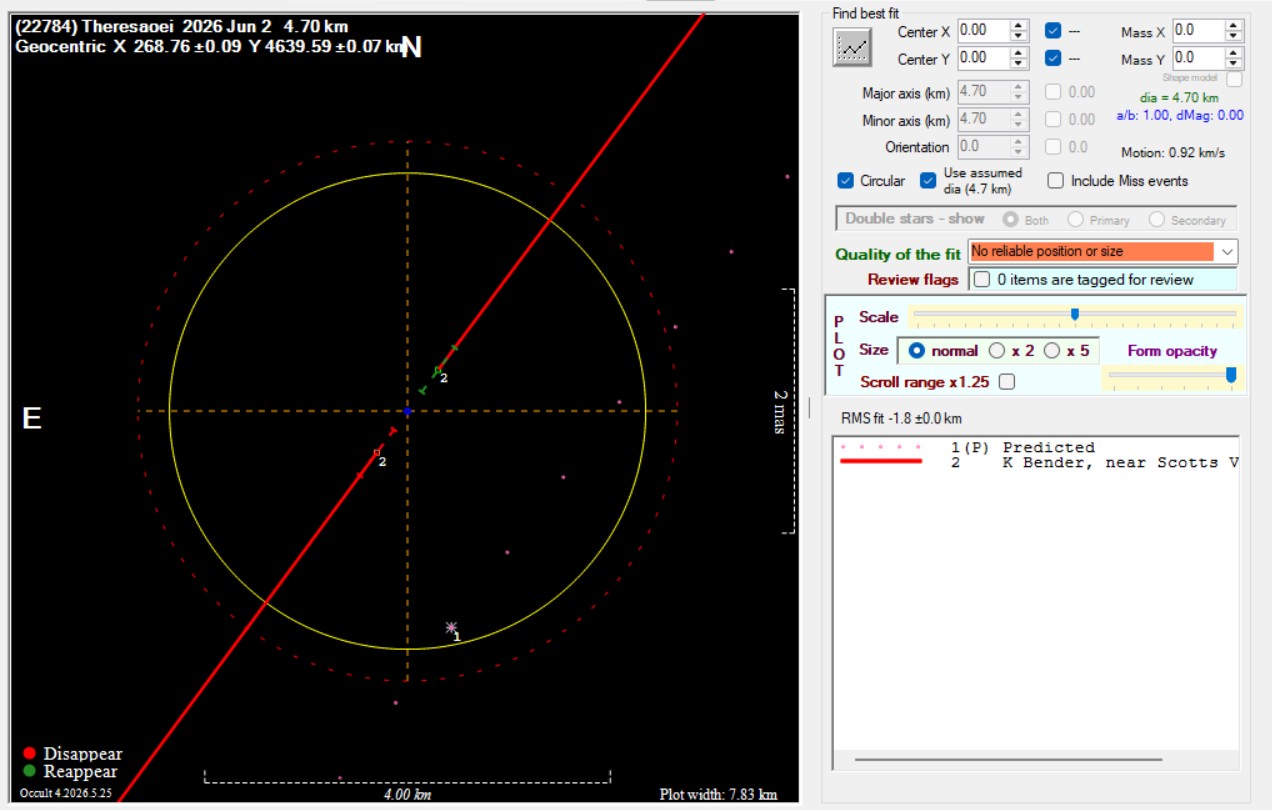Select the Primary double stars radio
This screenshot has width=1272, height=810.
click(1076, 219)
